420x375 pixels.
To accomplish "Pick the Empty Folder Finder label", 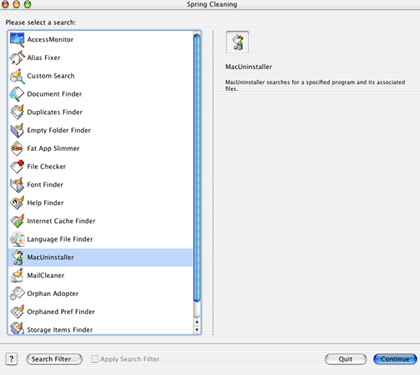I will pyautogui.click(x=59, y=130).
